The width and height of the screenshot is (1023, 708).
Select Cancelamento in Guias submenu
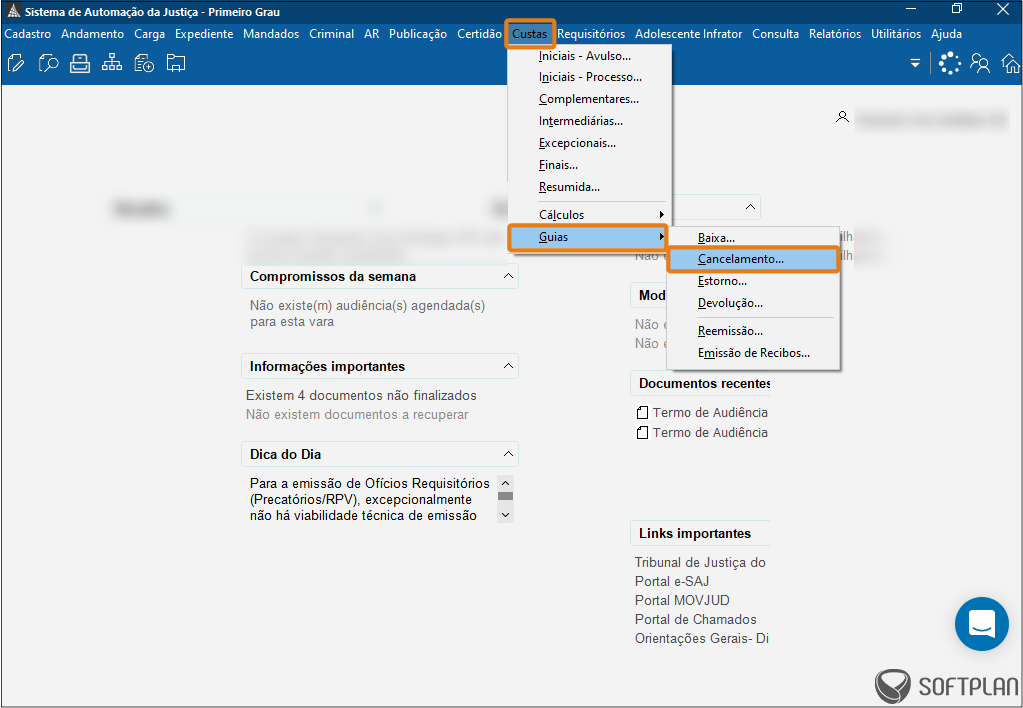click(753, 259)
